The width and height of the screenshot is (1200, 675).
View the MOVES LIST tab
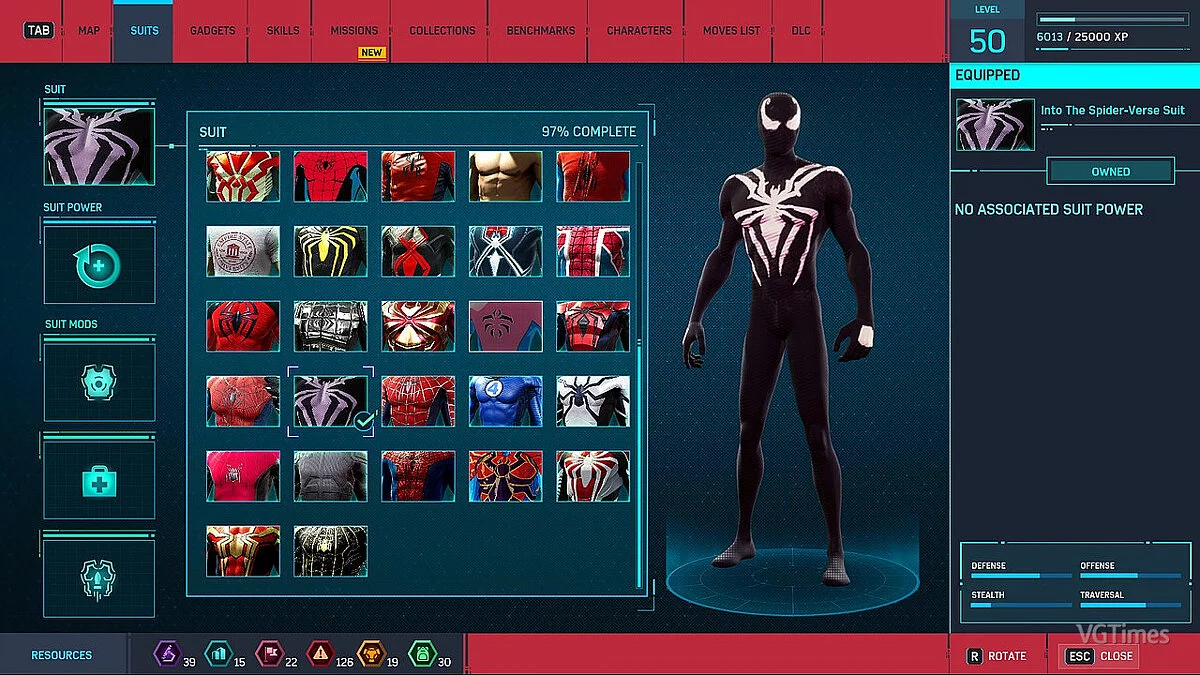[731, 31]
